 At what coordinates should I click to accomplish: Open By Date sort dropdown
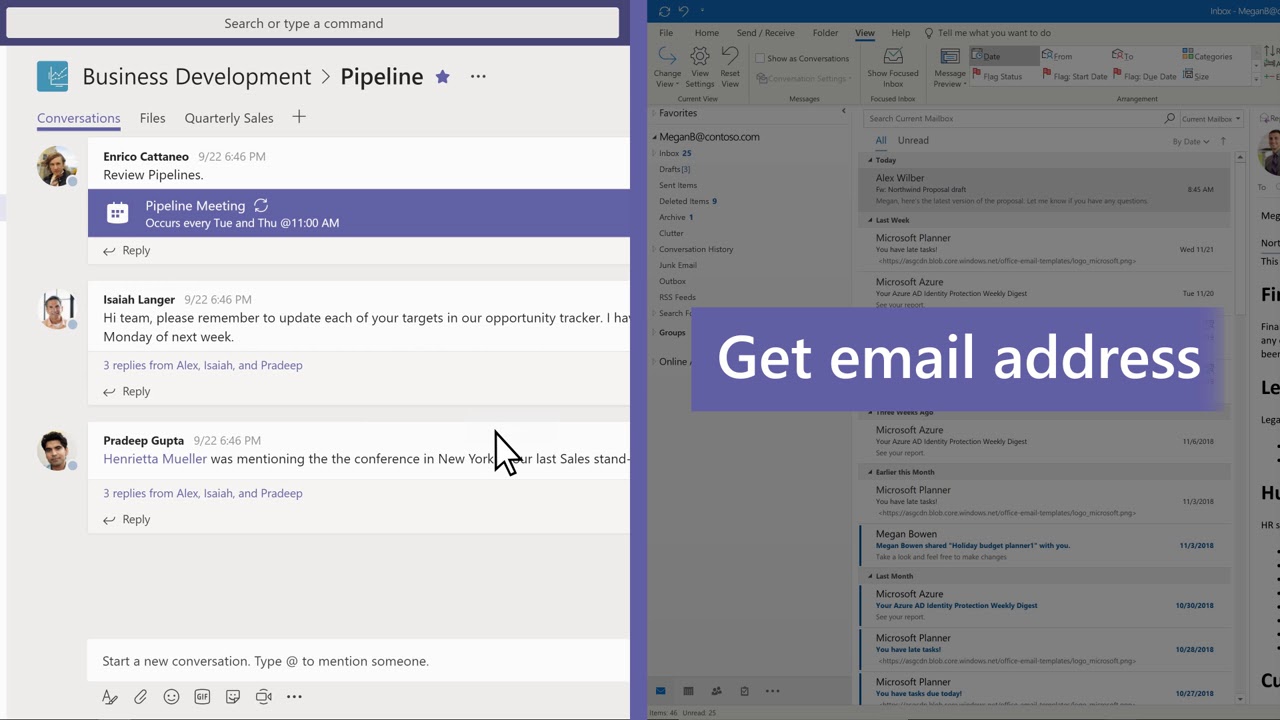1191,141
